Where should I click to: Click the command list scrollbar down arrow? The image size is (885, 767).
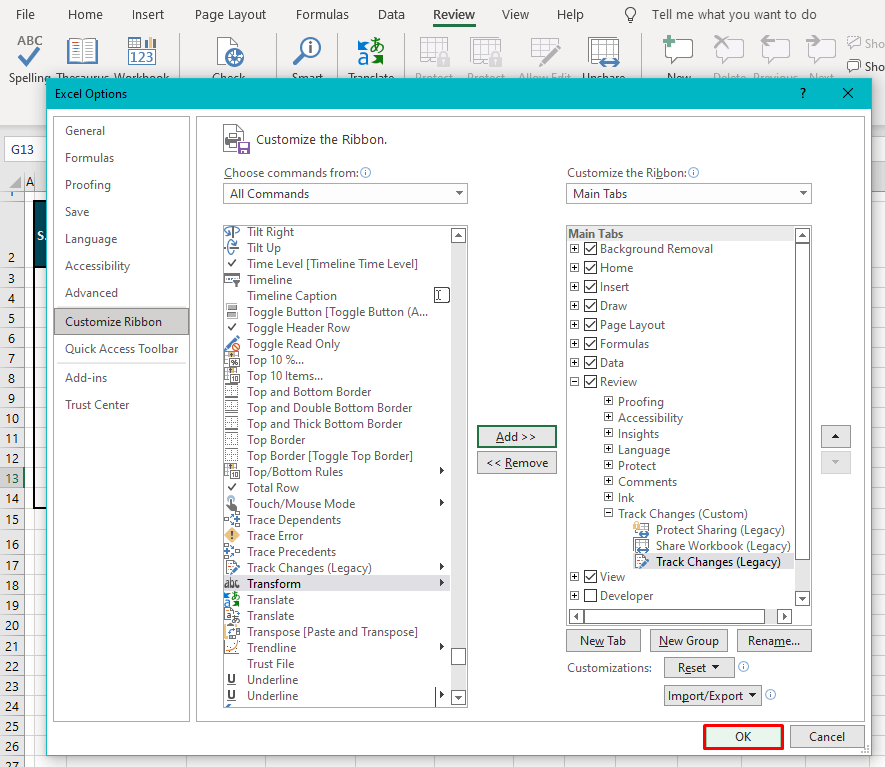pos(458,695)
